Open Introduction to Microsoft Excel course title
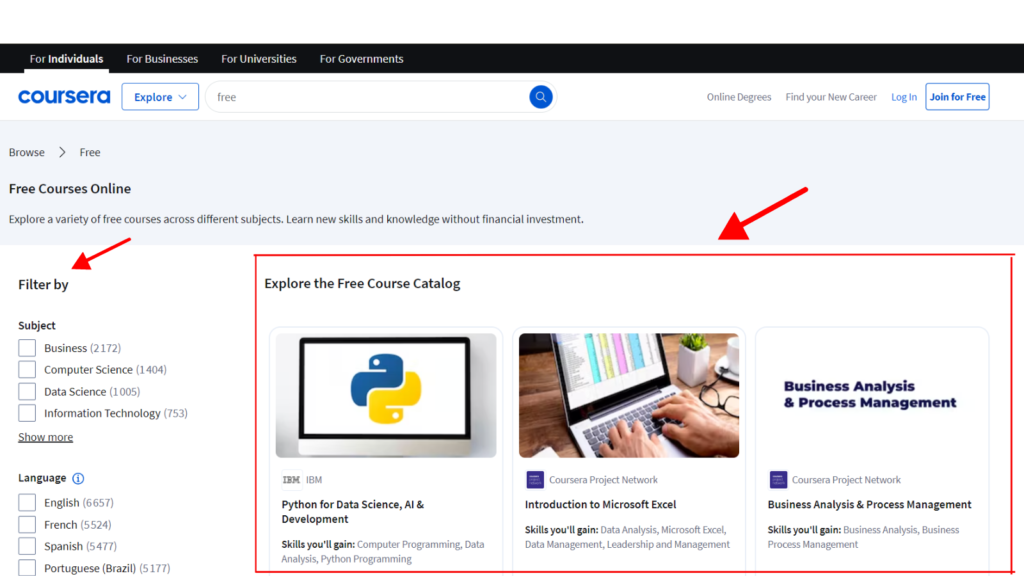 [600, 504]
